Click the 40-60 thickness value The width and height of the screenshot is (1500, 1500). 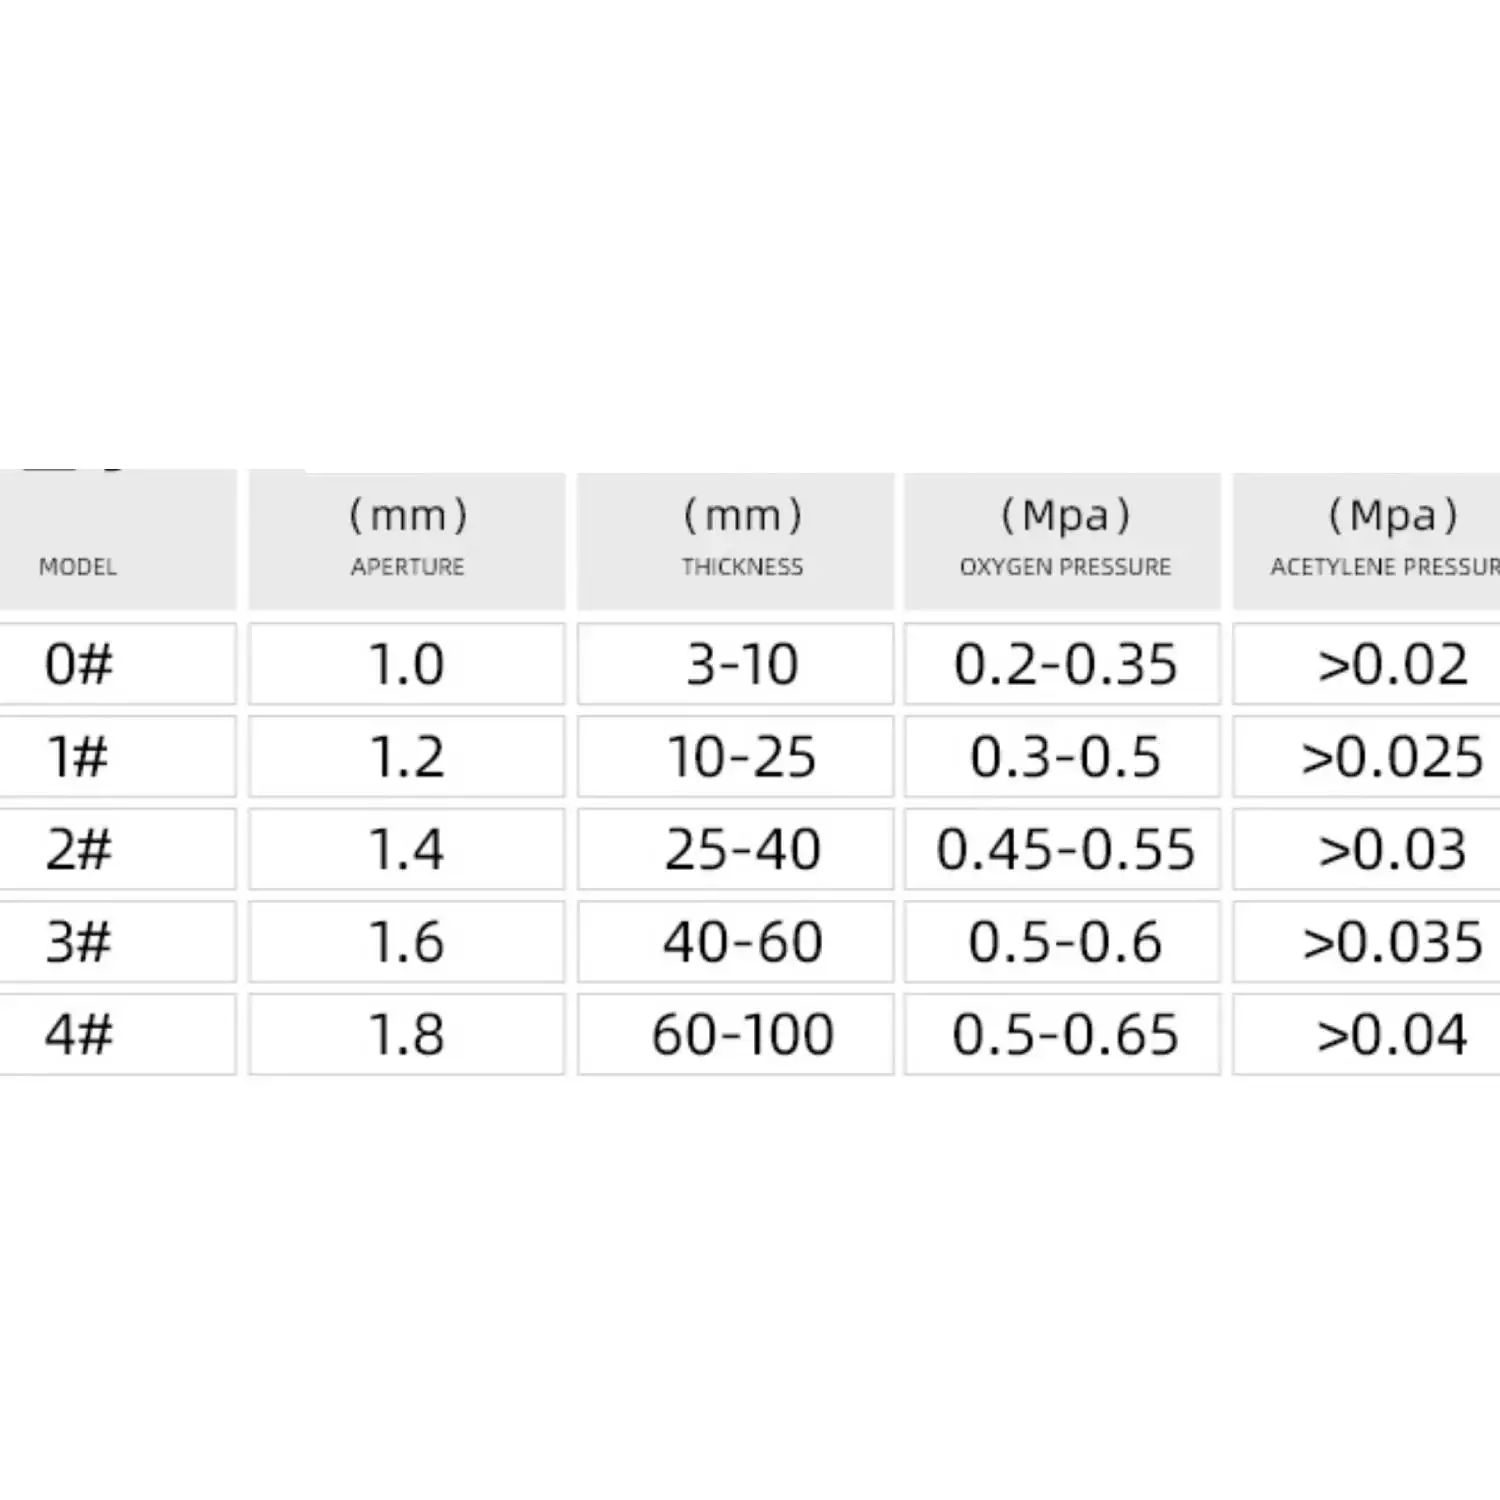pyautogui.click(x=742, y=942)
